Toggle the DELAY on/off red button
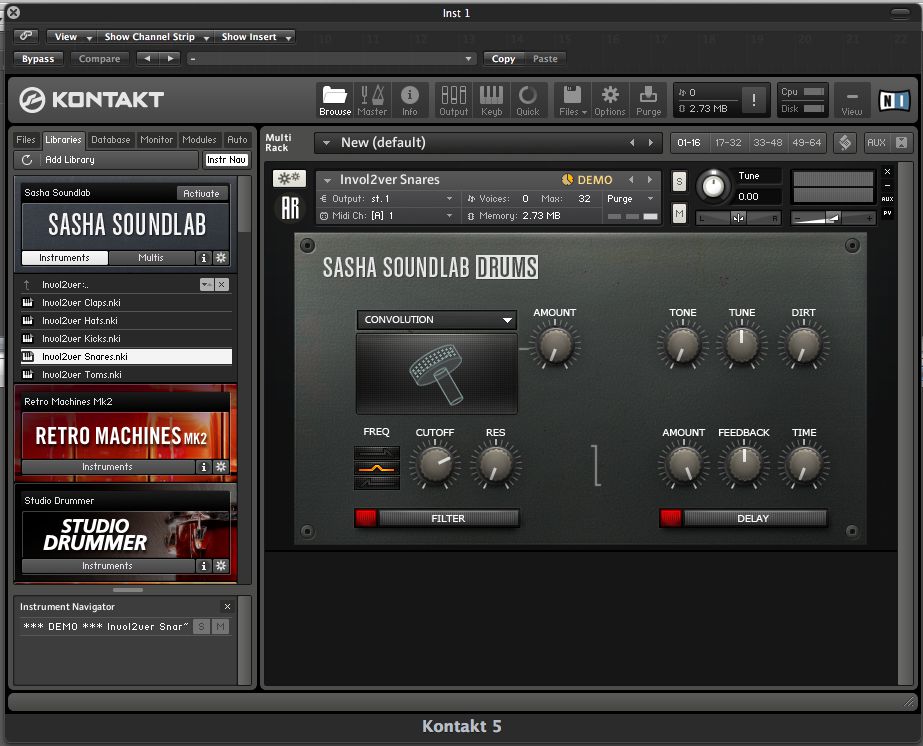 coord(670,518)
